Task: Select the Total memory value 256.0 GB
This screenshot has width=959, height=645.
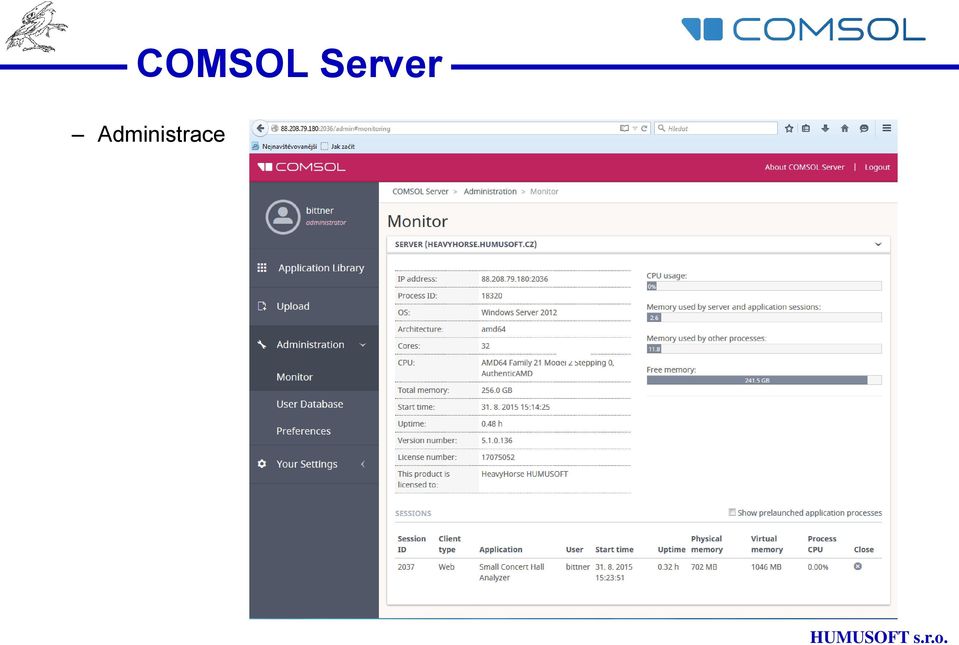Action: [497, 390]
